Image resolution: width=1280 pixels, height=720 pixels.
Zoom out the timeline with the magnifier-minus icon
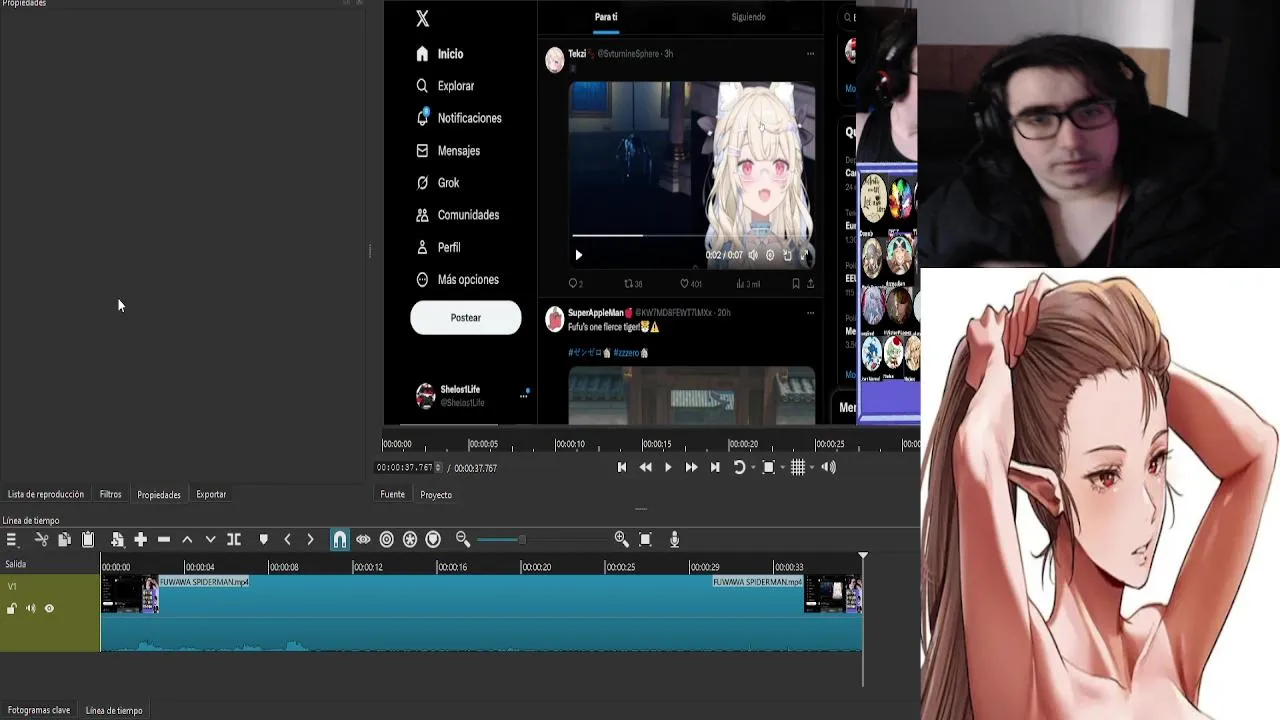click(x=463, y=540)
